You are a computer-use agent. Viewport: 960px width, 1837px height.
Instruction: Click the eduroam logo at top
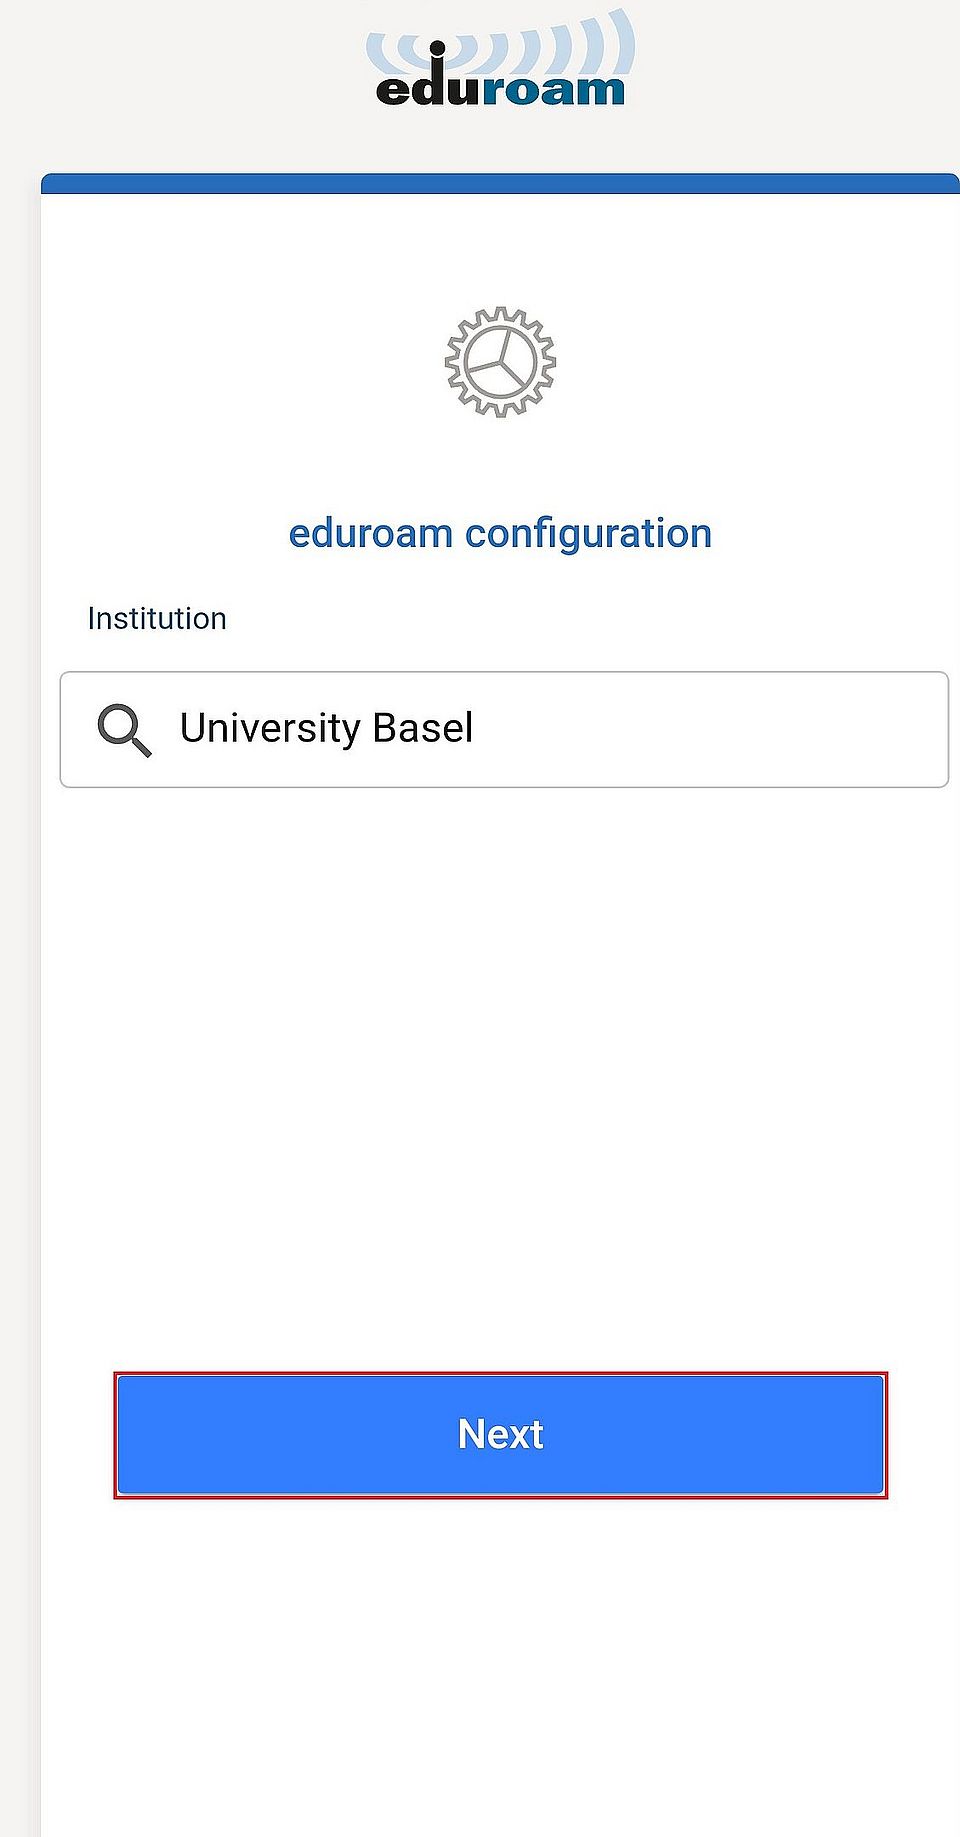pyautogui.click(x=500, y=62)
